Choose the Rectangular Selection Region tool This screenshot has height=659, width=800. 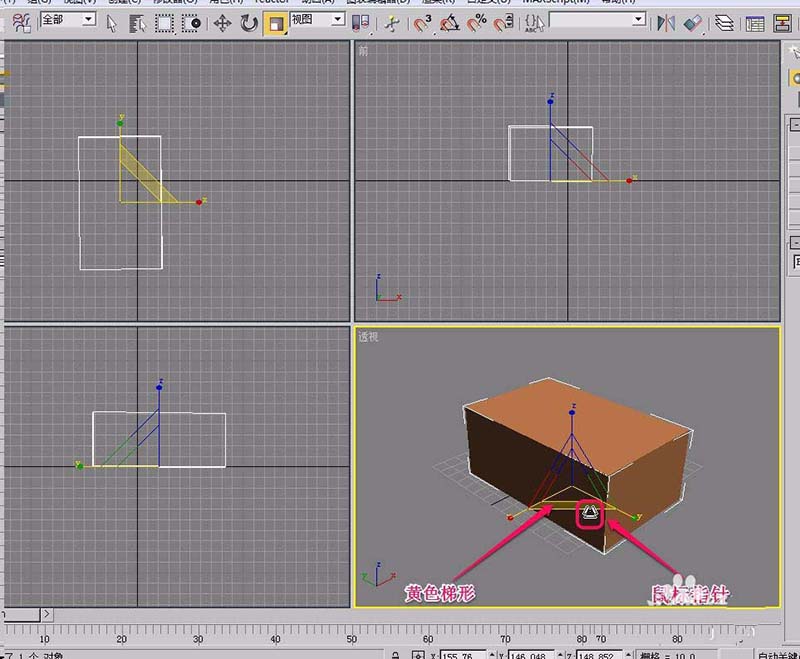pos(165,22)
